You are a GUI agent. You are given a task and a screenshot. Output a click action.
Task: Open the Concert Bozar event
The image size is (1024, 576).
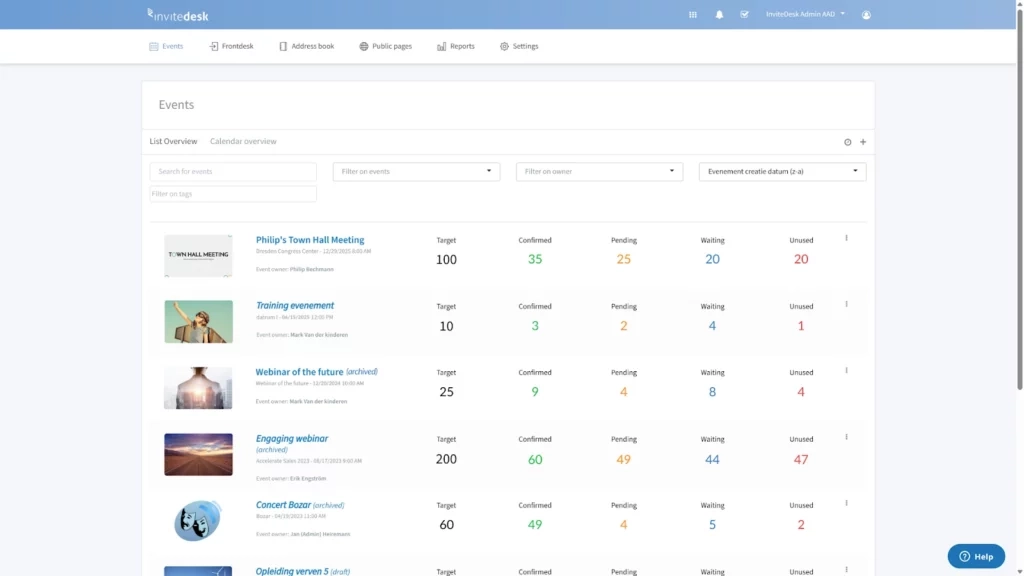[283, 505]
